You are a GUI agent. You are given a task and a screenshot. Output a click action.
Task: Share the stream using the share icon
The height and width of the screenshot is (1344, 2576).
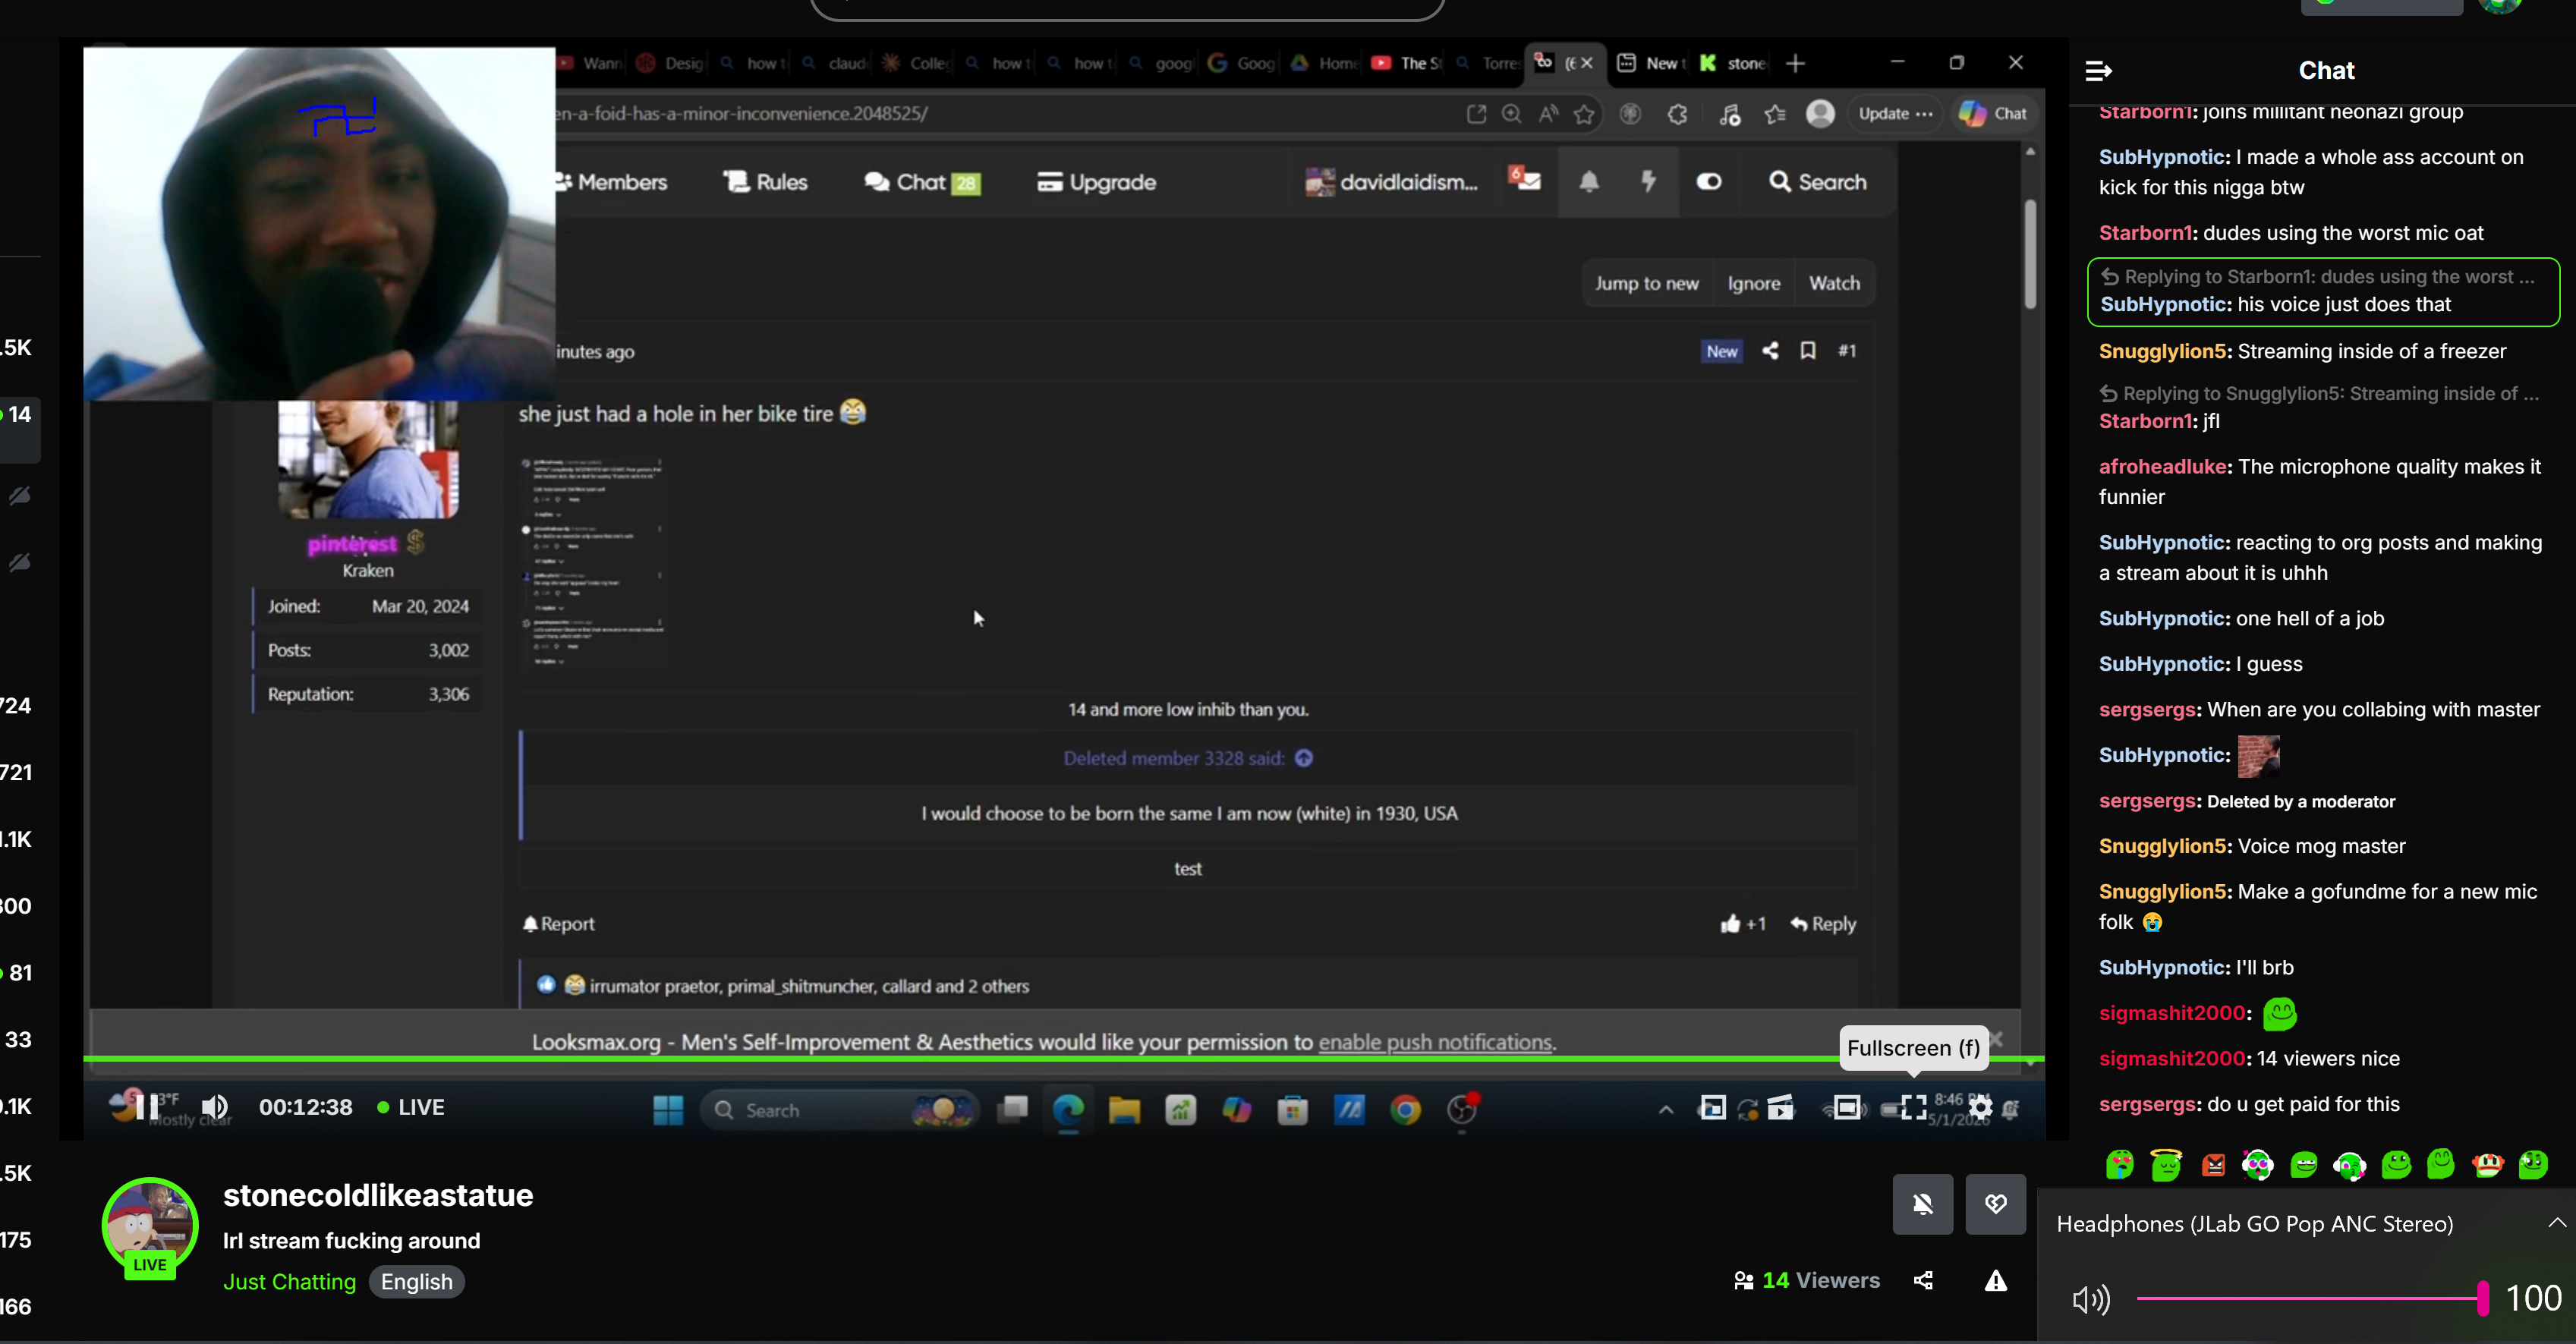pyautogui.click(x=1923, y=1281)
